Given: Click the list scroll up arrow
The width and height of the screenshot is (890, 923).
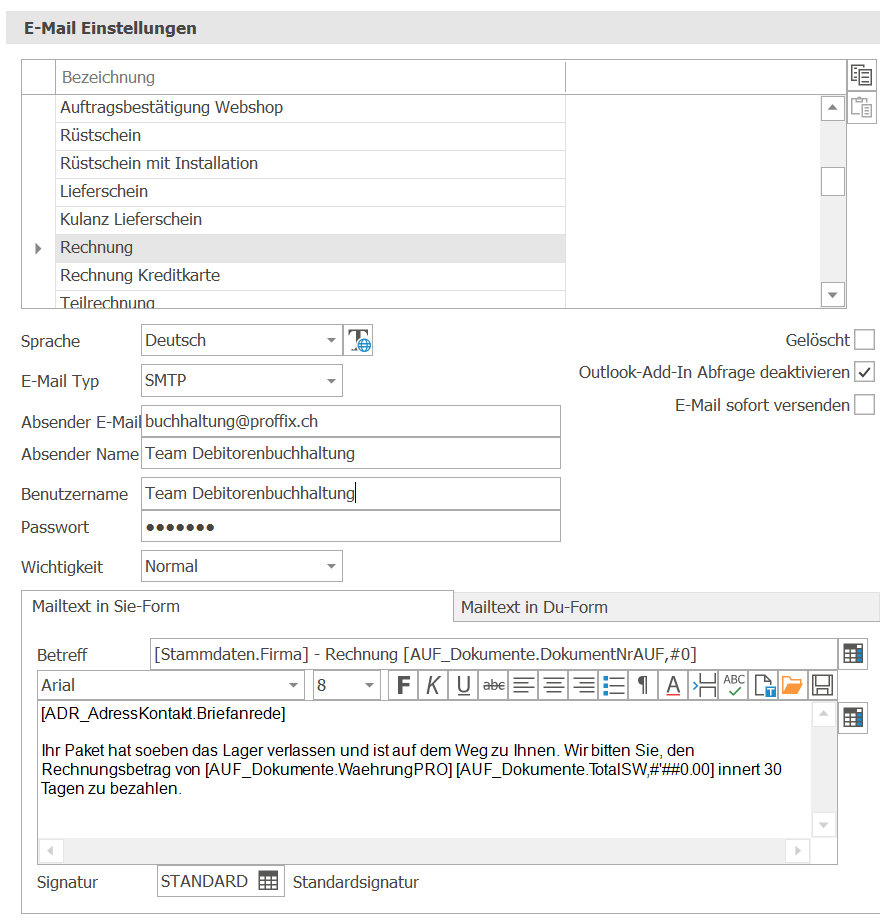Looking at the screenshot, I should 832,108.
